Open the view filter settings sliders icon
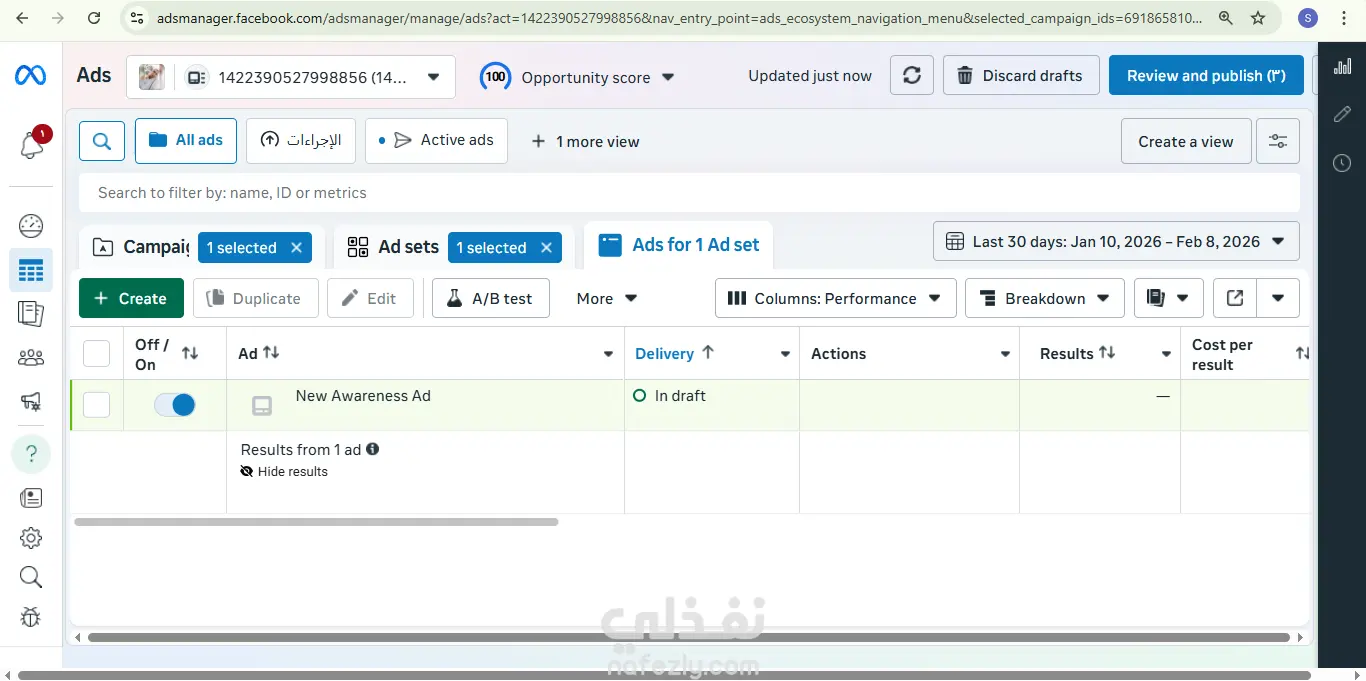 coord(1278,141)
